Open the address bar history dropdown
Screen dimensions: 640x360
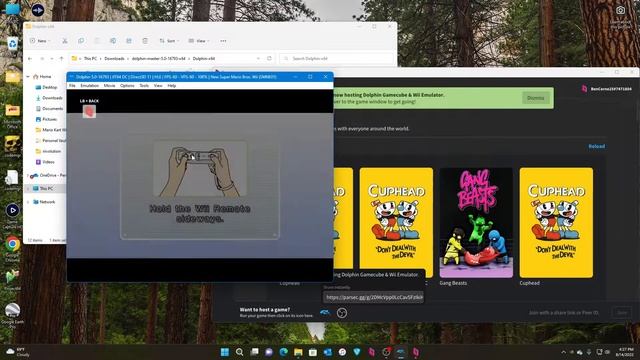(258, 59)
